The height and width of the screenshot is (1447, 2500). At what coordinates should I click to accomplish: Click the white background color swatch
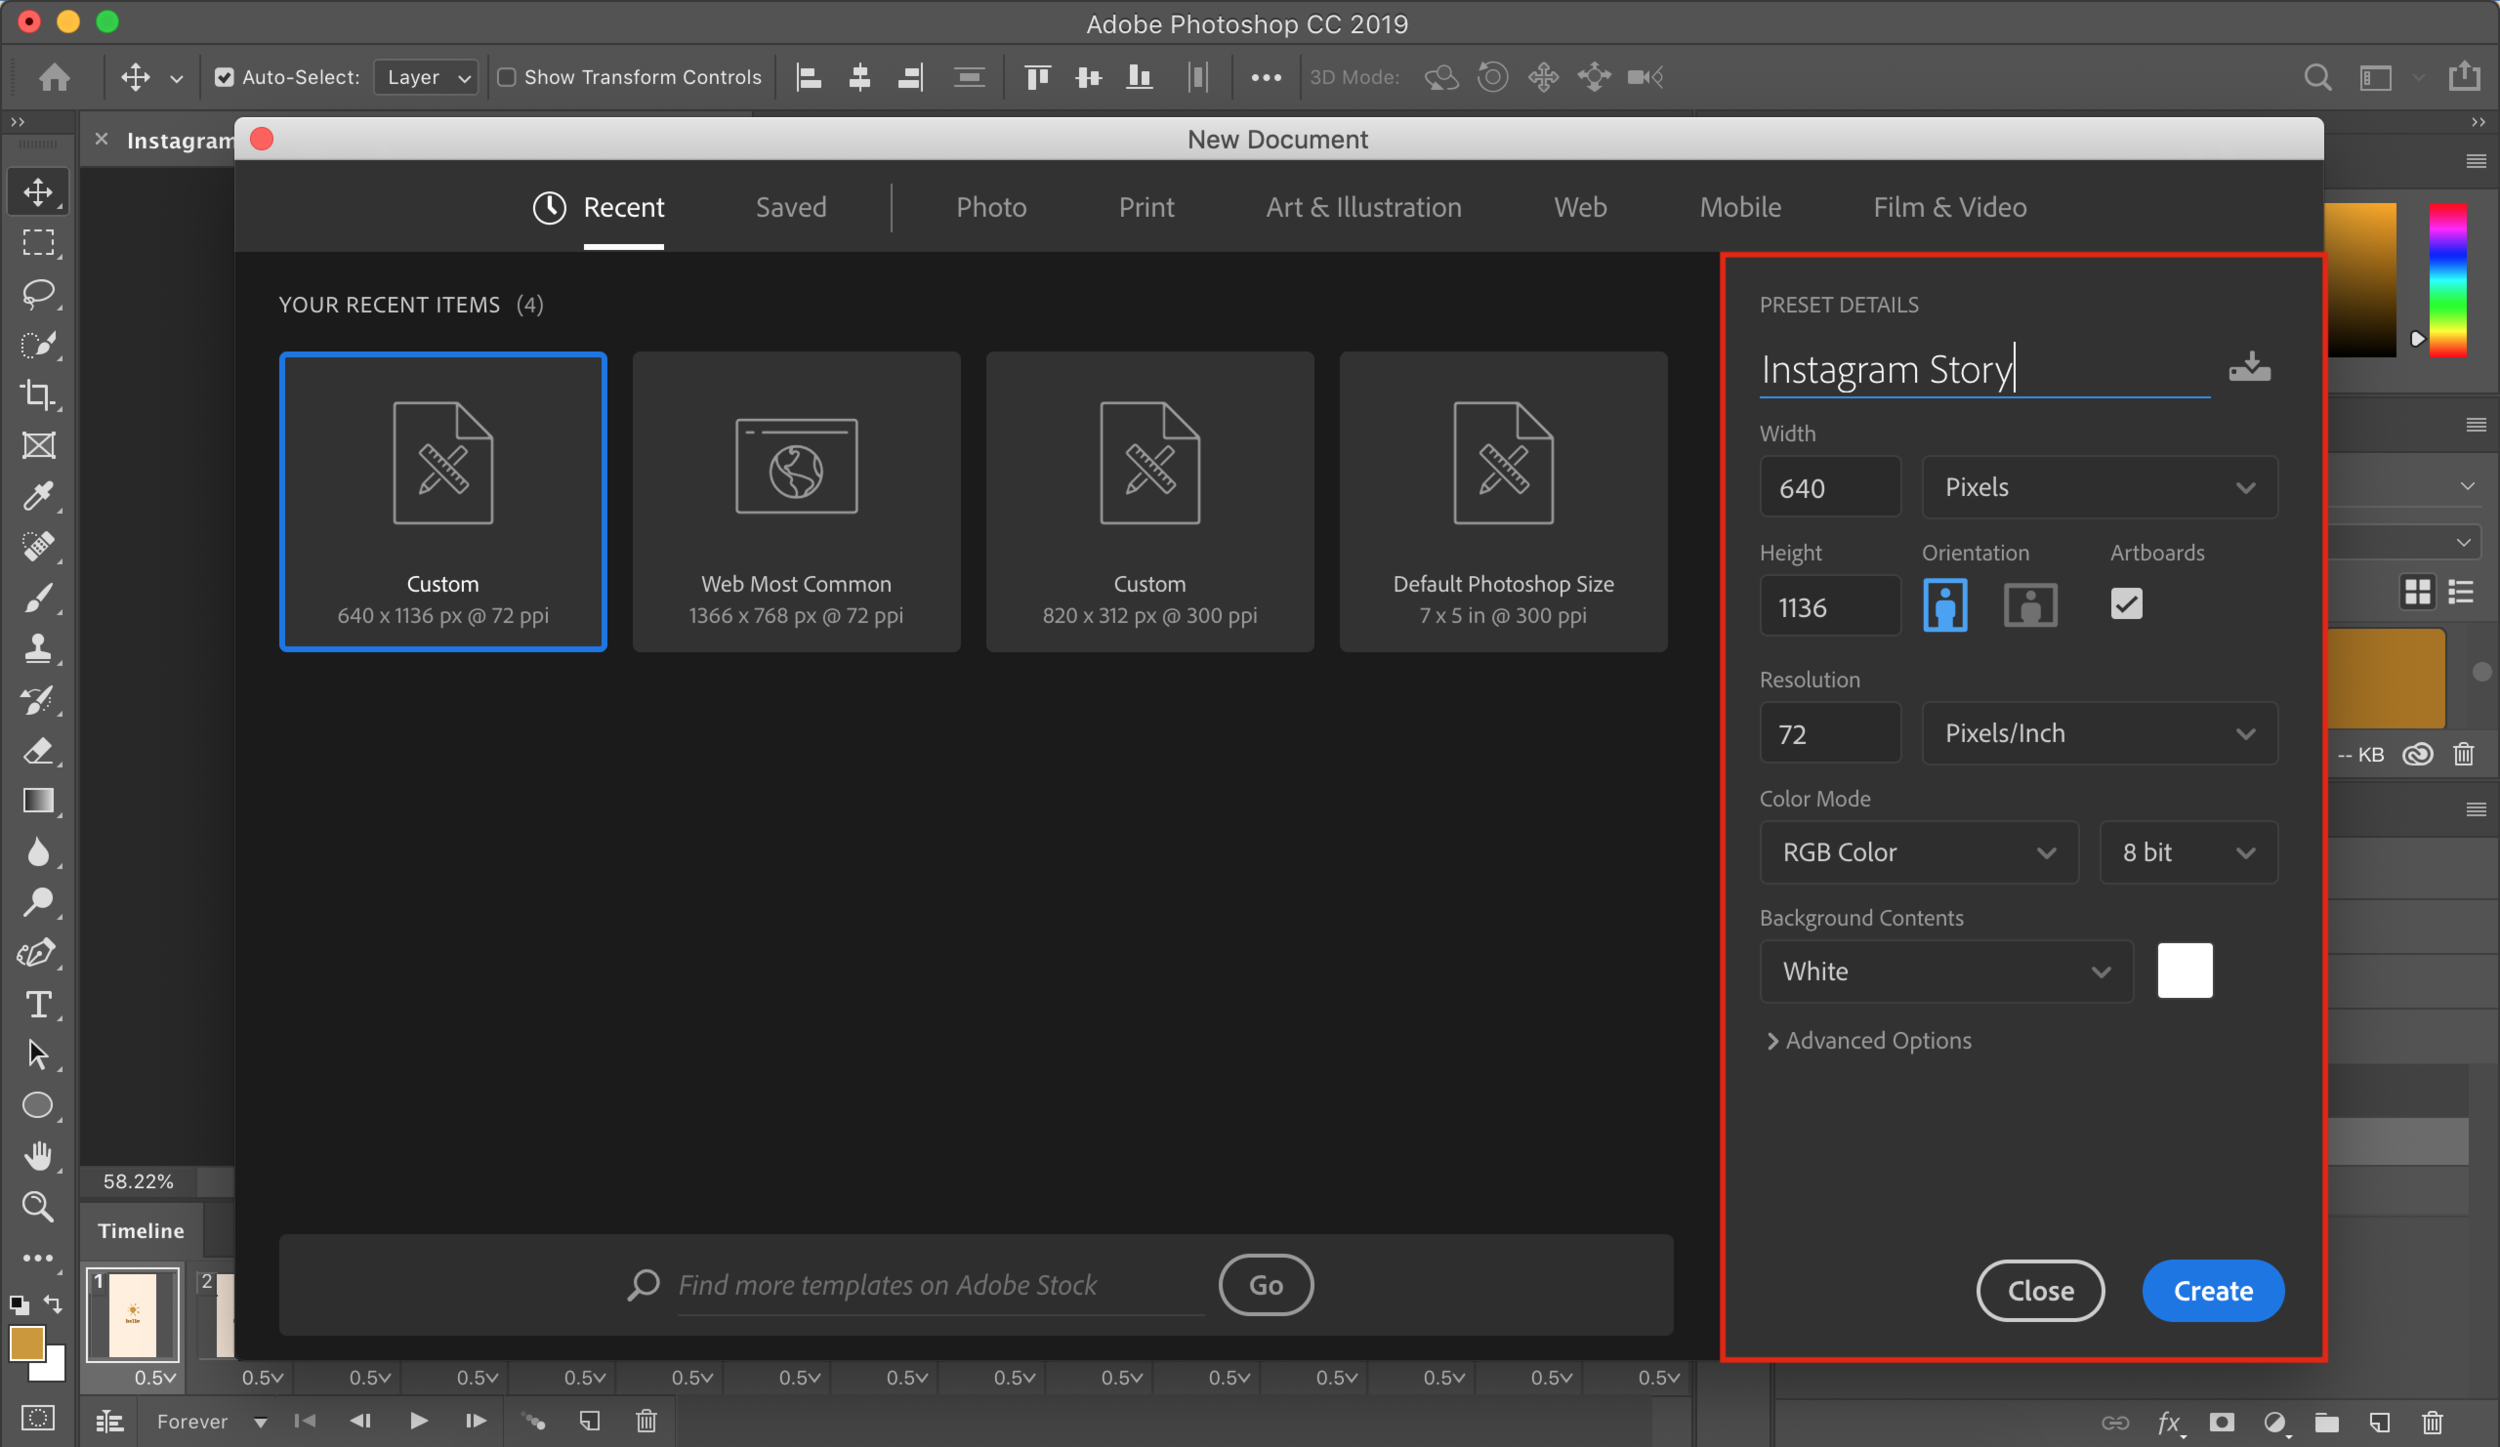[2185, 971]
